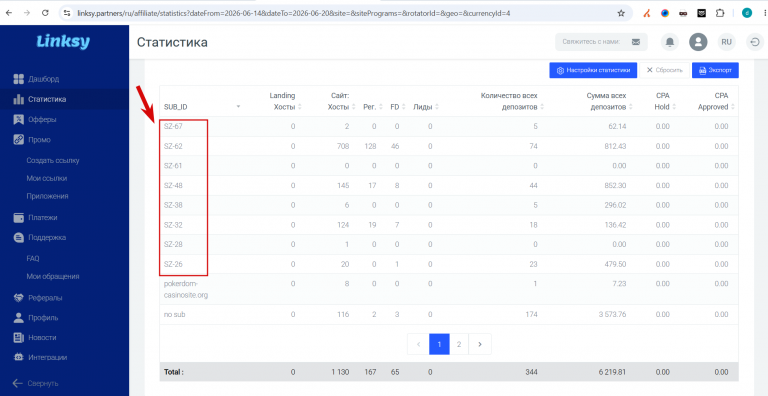Open Создать ссылку under Промо
The height and width of the screenshot is (396, 768).
(x=53, y=160)
